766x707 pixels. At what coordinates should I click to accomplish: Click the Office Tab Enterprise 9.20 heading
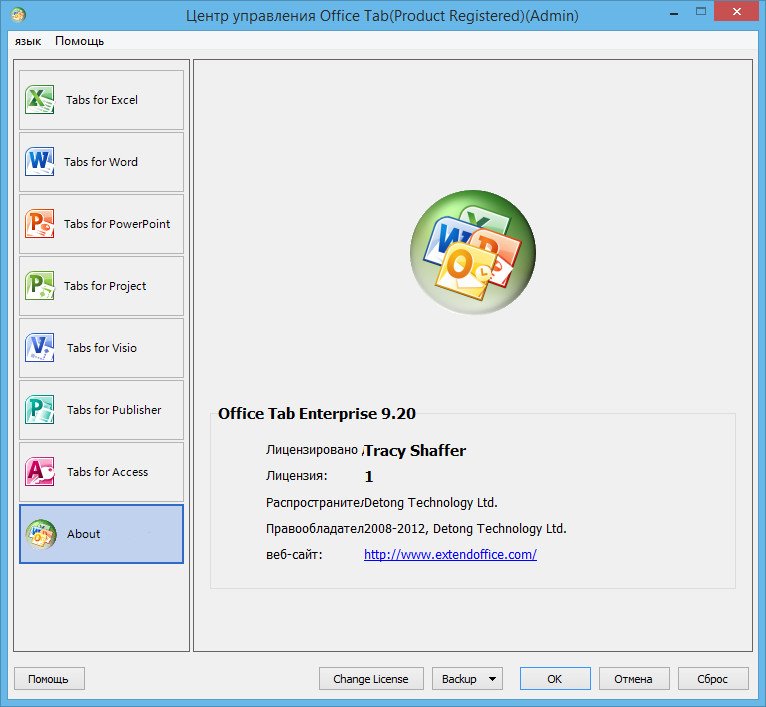coord(317,414)
